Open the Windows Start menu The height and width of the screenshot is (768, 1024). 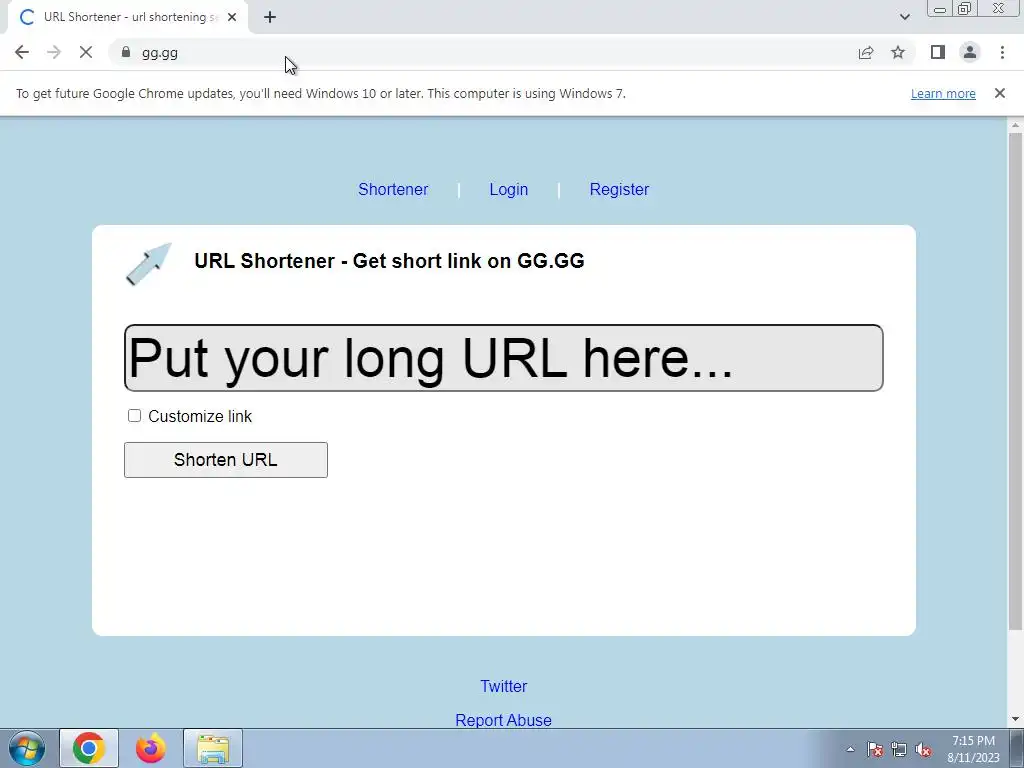[x=26, y=748]
